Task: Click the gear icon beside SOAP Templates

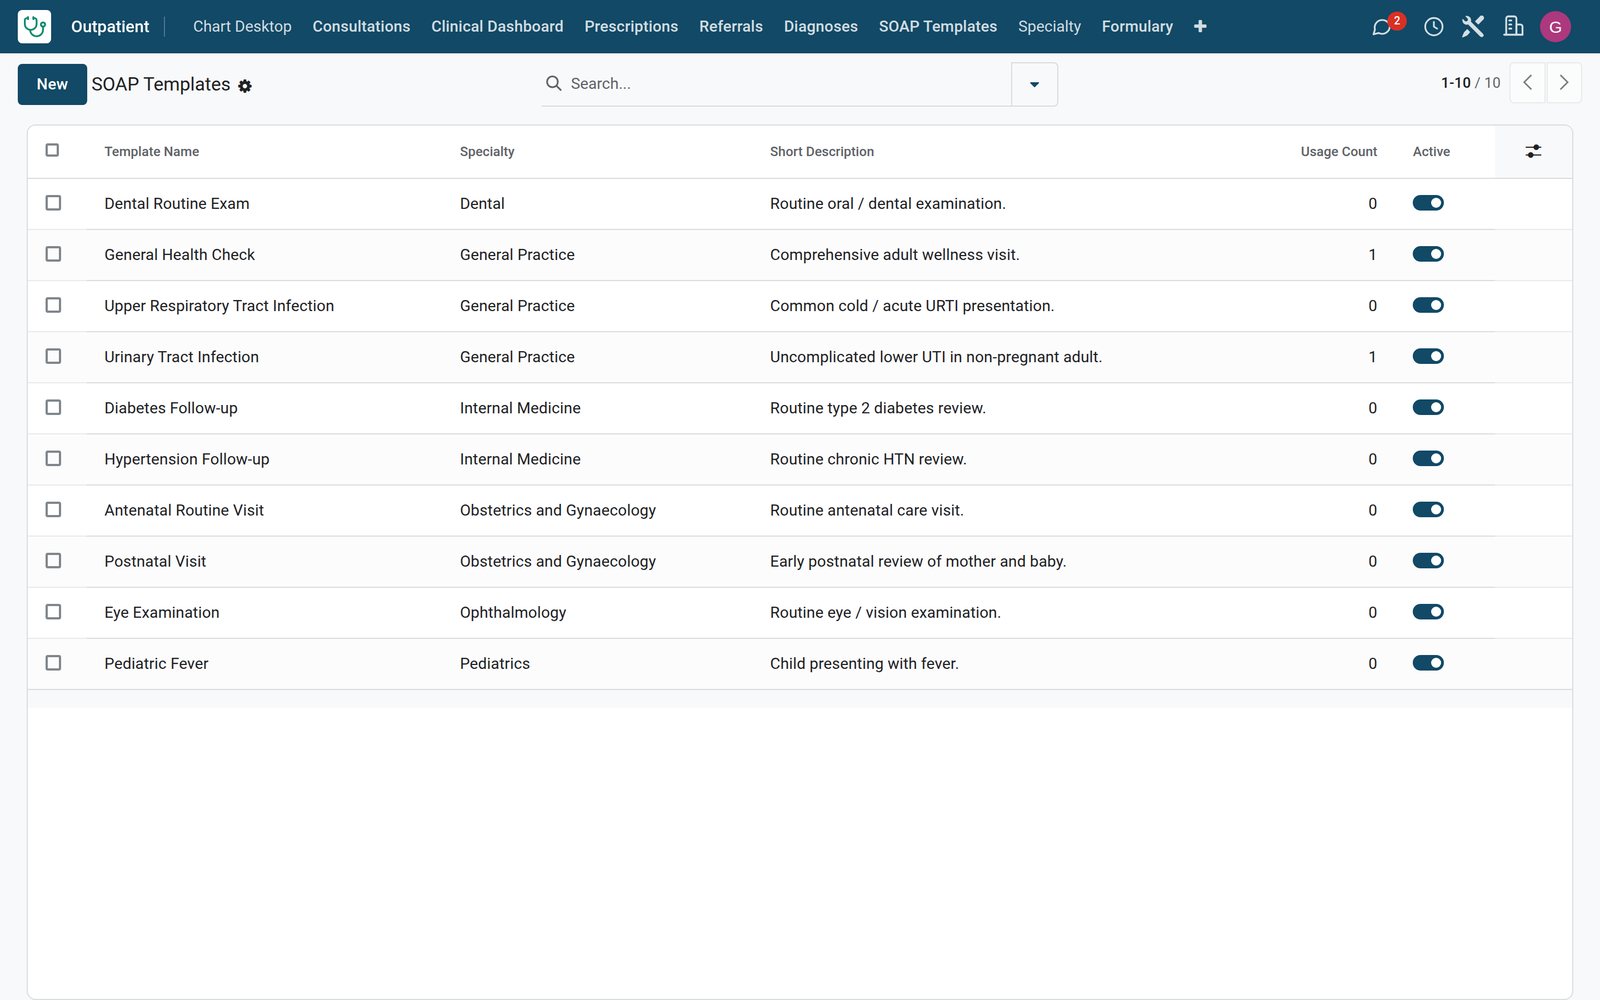Action: pyautogui.click(x=245, y=86)
